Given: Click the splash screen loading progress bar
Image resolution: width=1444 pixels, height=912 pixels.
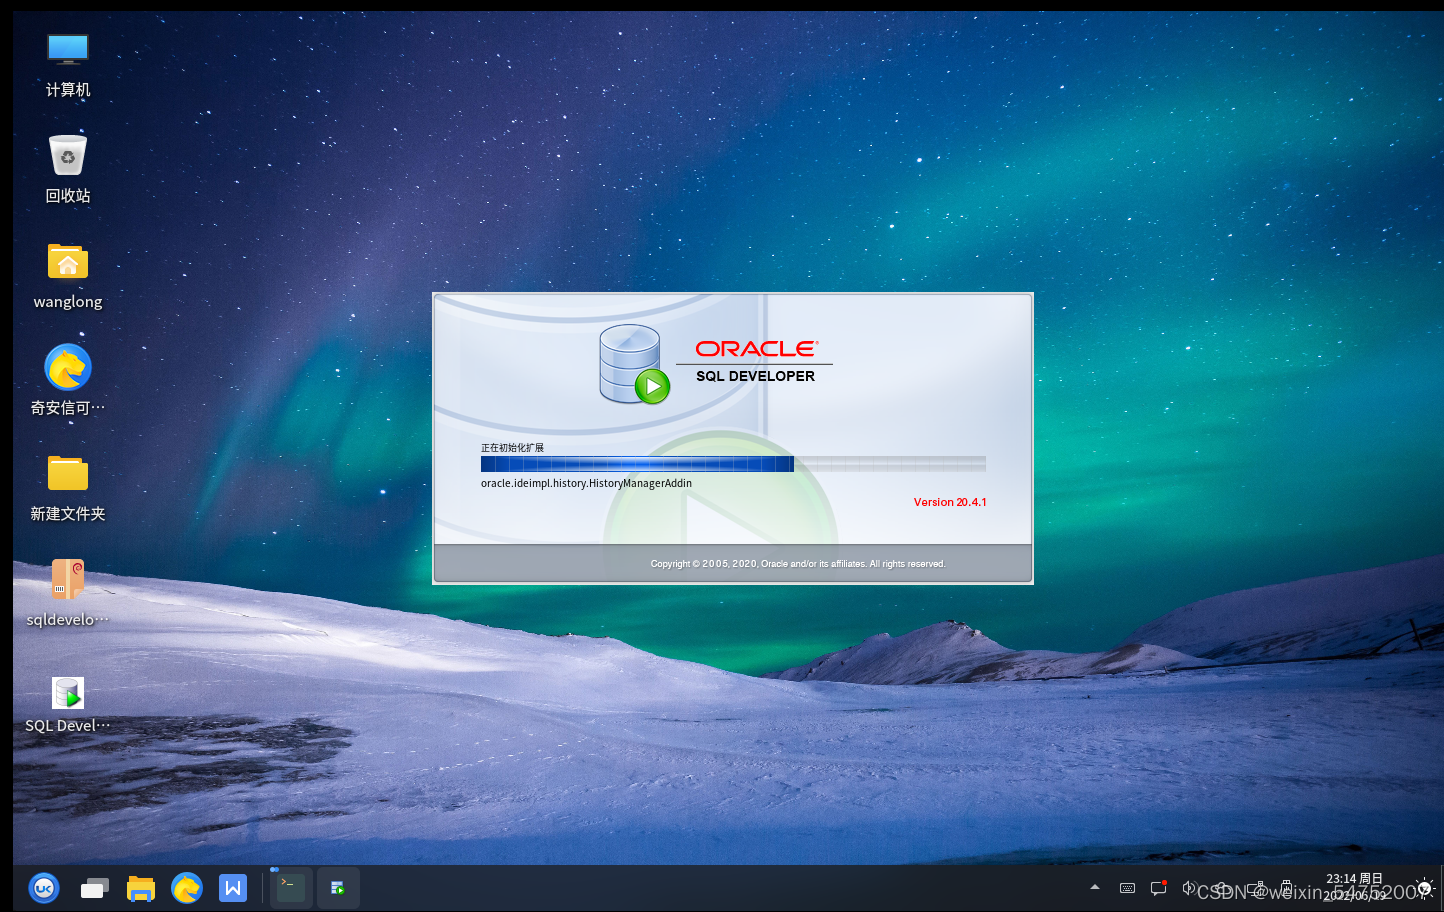Looking at the screenshot, I should point(733,464).
